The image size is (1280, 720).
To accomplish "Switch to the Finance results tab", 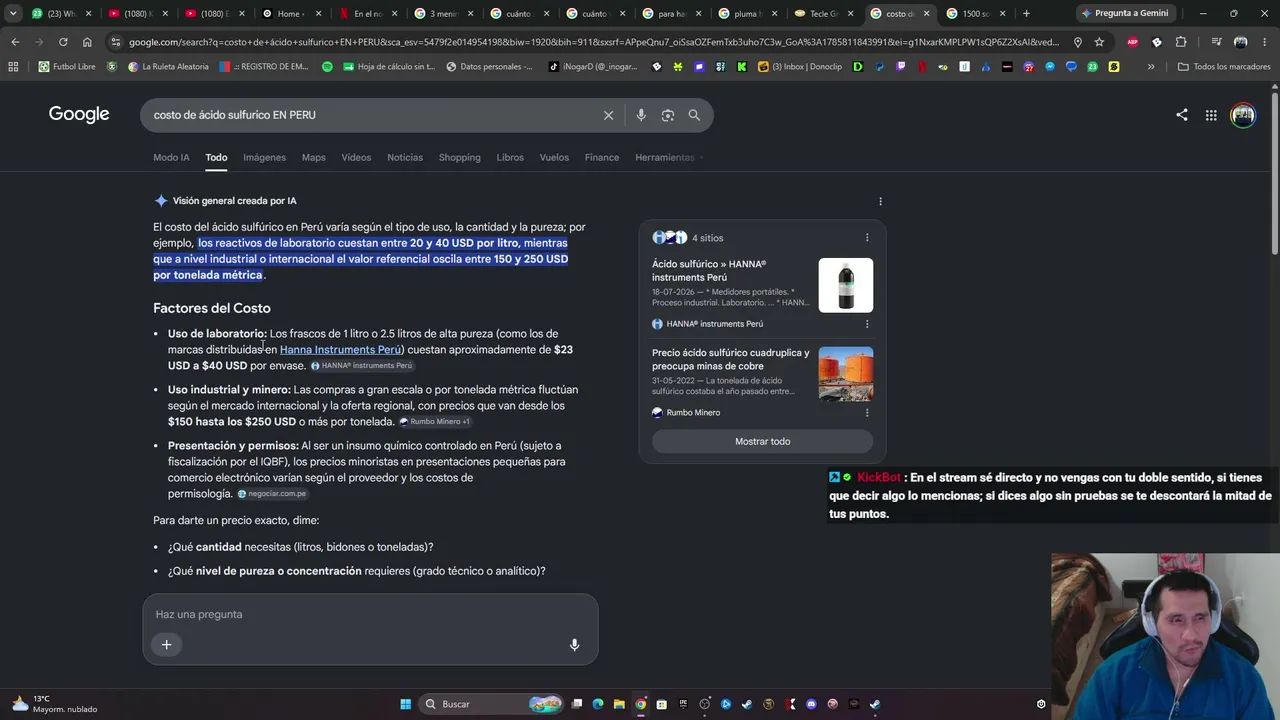I will point(602,157).
